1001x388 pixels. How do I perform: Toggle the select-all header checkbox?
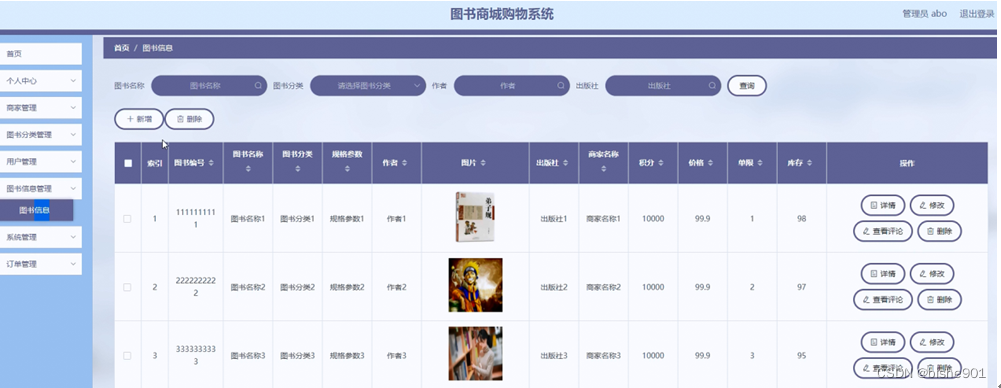tap(128, 163)
